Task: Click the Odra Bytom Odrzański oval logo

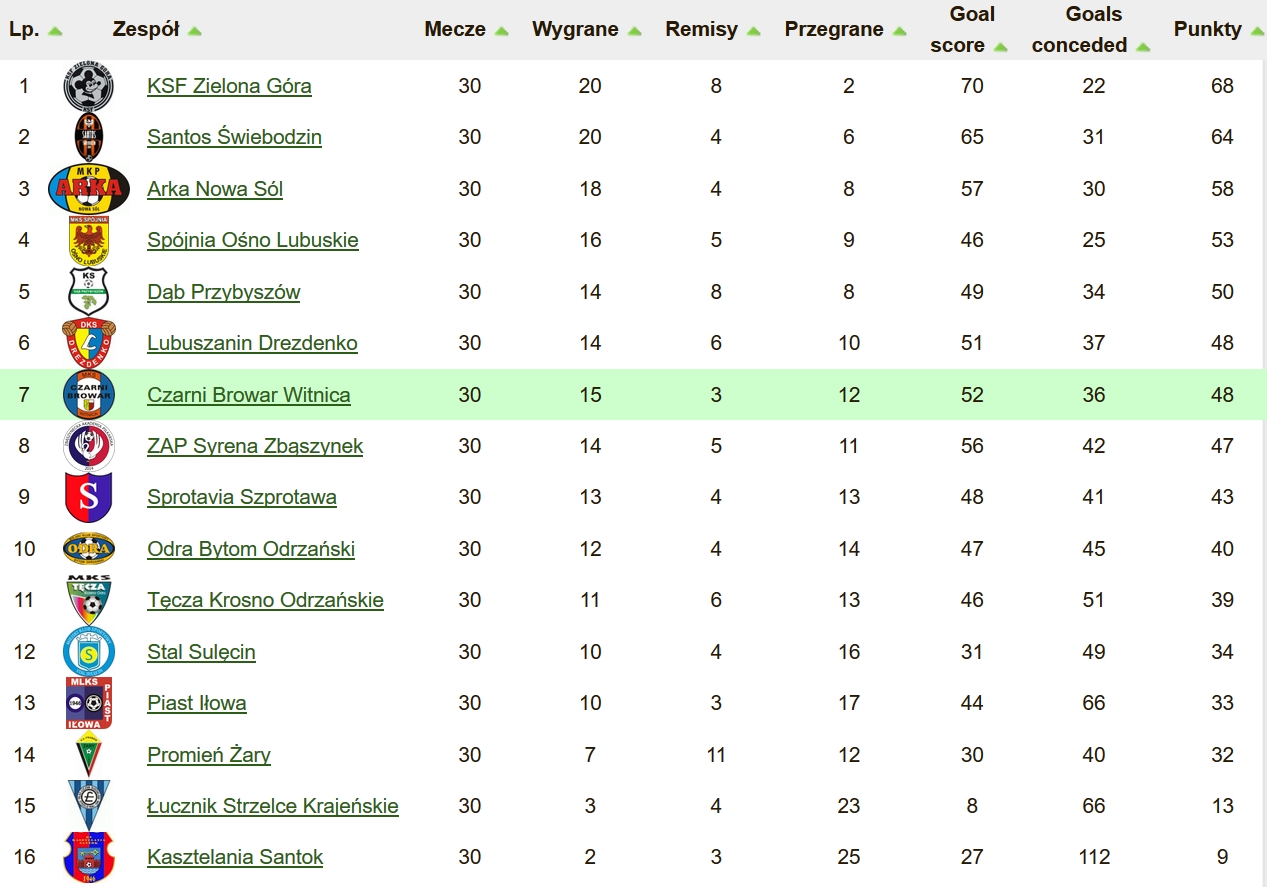Action: click(89, 549)
